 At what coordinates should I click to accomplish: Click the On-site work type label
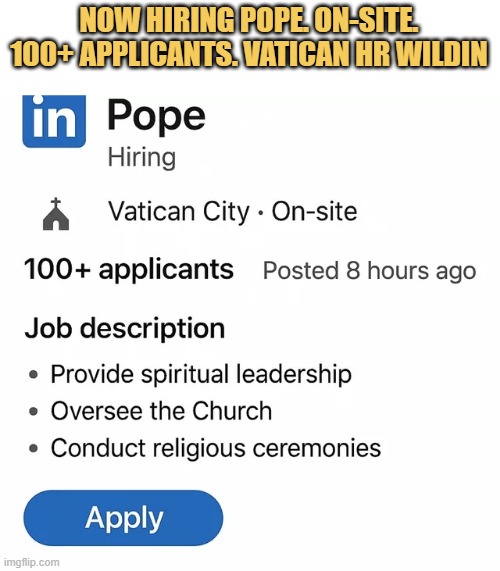tap(315, 212)
